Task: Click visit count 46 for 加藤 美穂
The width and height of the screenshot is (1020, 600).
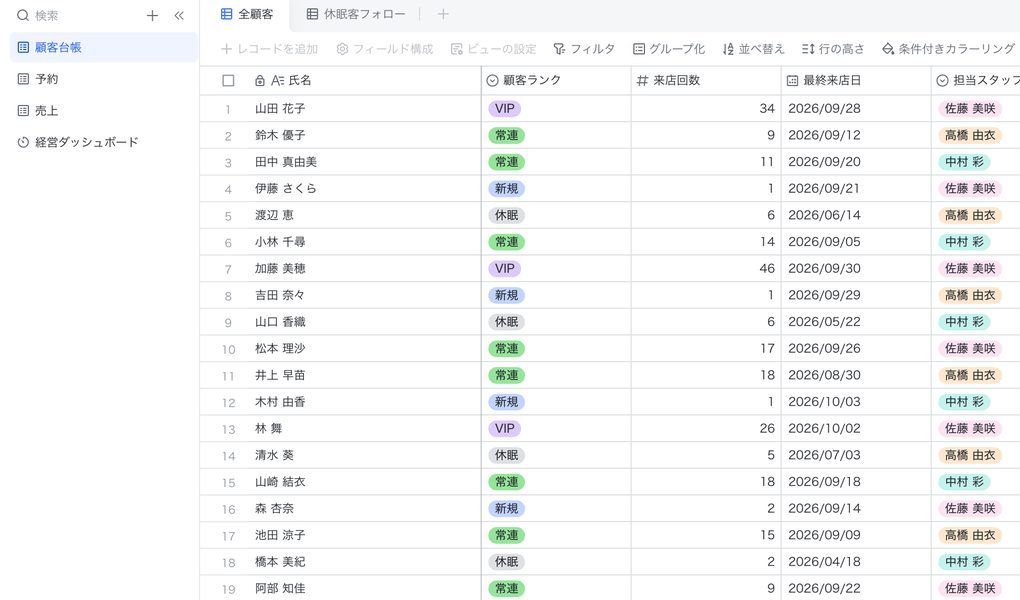Action: [767, 269]
